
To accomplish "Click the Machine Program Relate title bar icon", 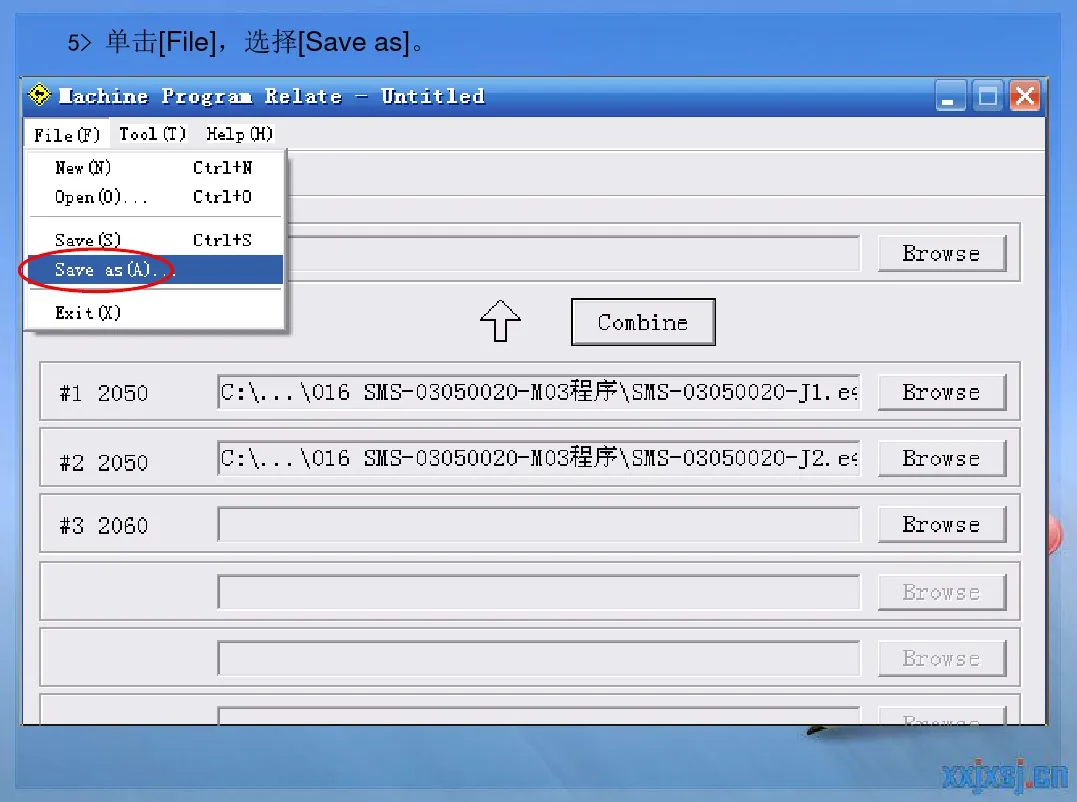I will [x=39, y=95].
